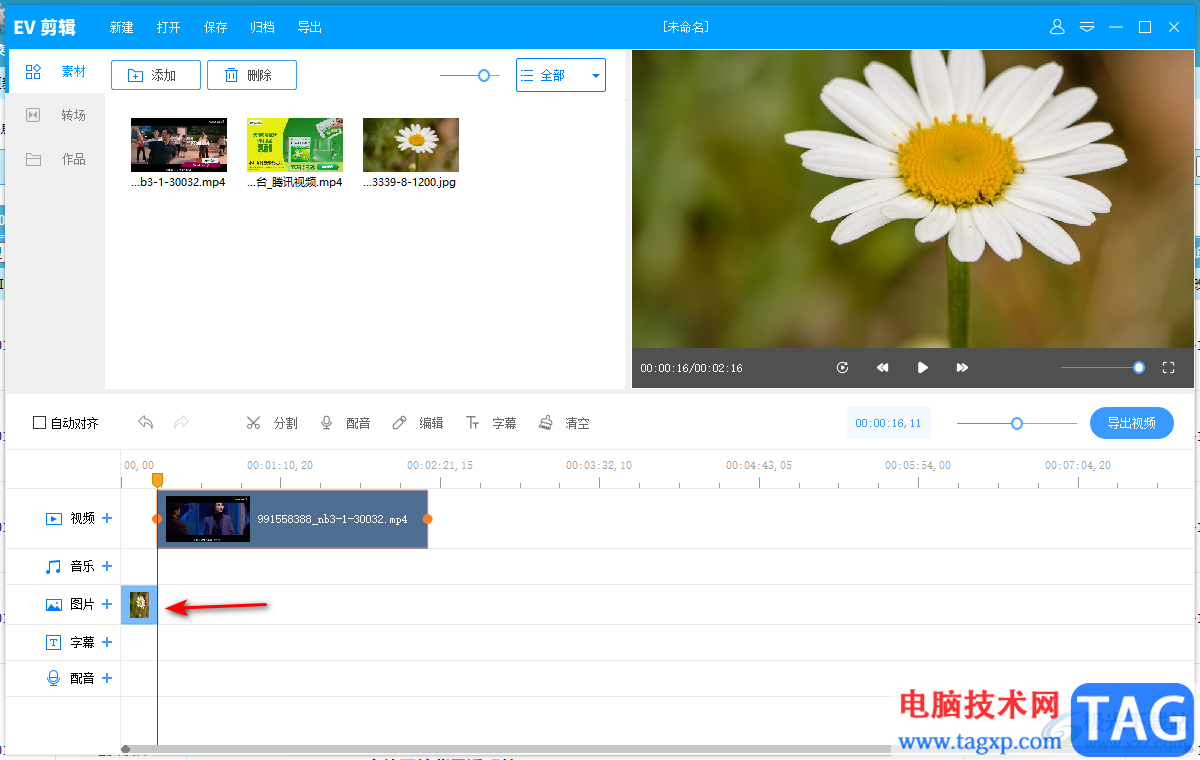This screenshot has height=760, width=1200.
Task: Open the 作品 works tab
Action: point(55,160)
